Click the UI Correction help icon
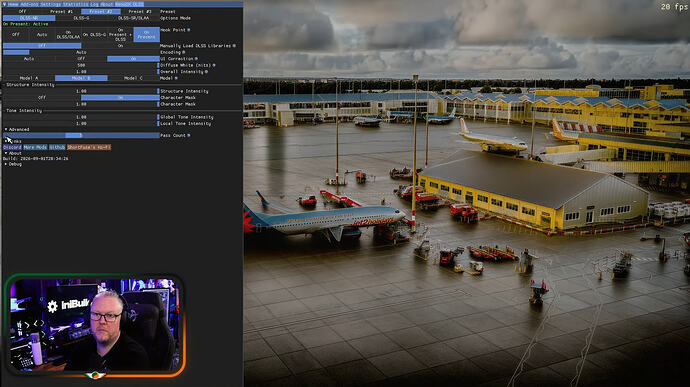The width and height of the screenshot is (690, 387). 196,59
